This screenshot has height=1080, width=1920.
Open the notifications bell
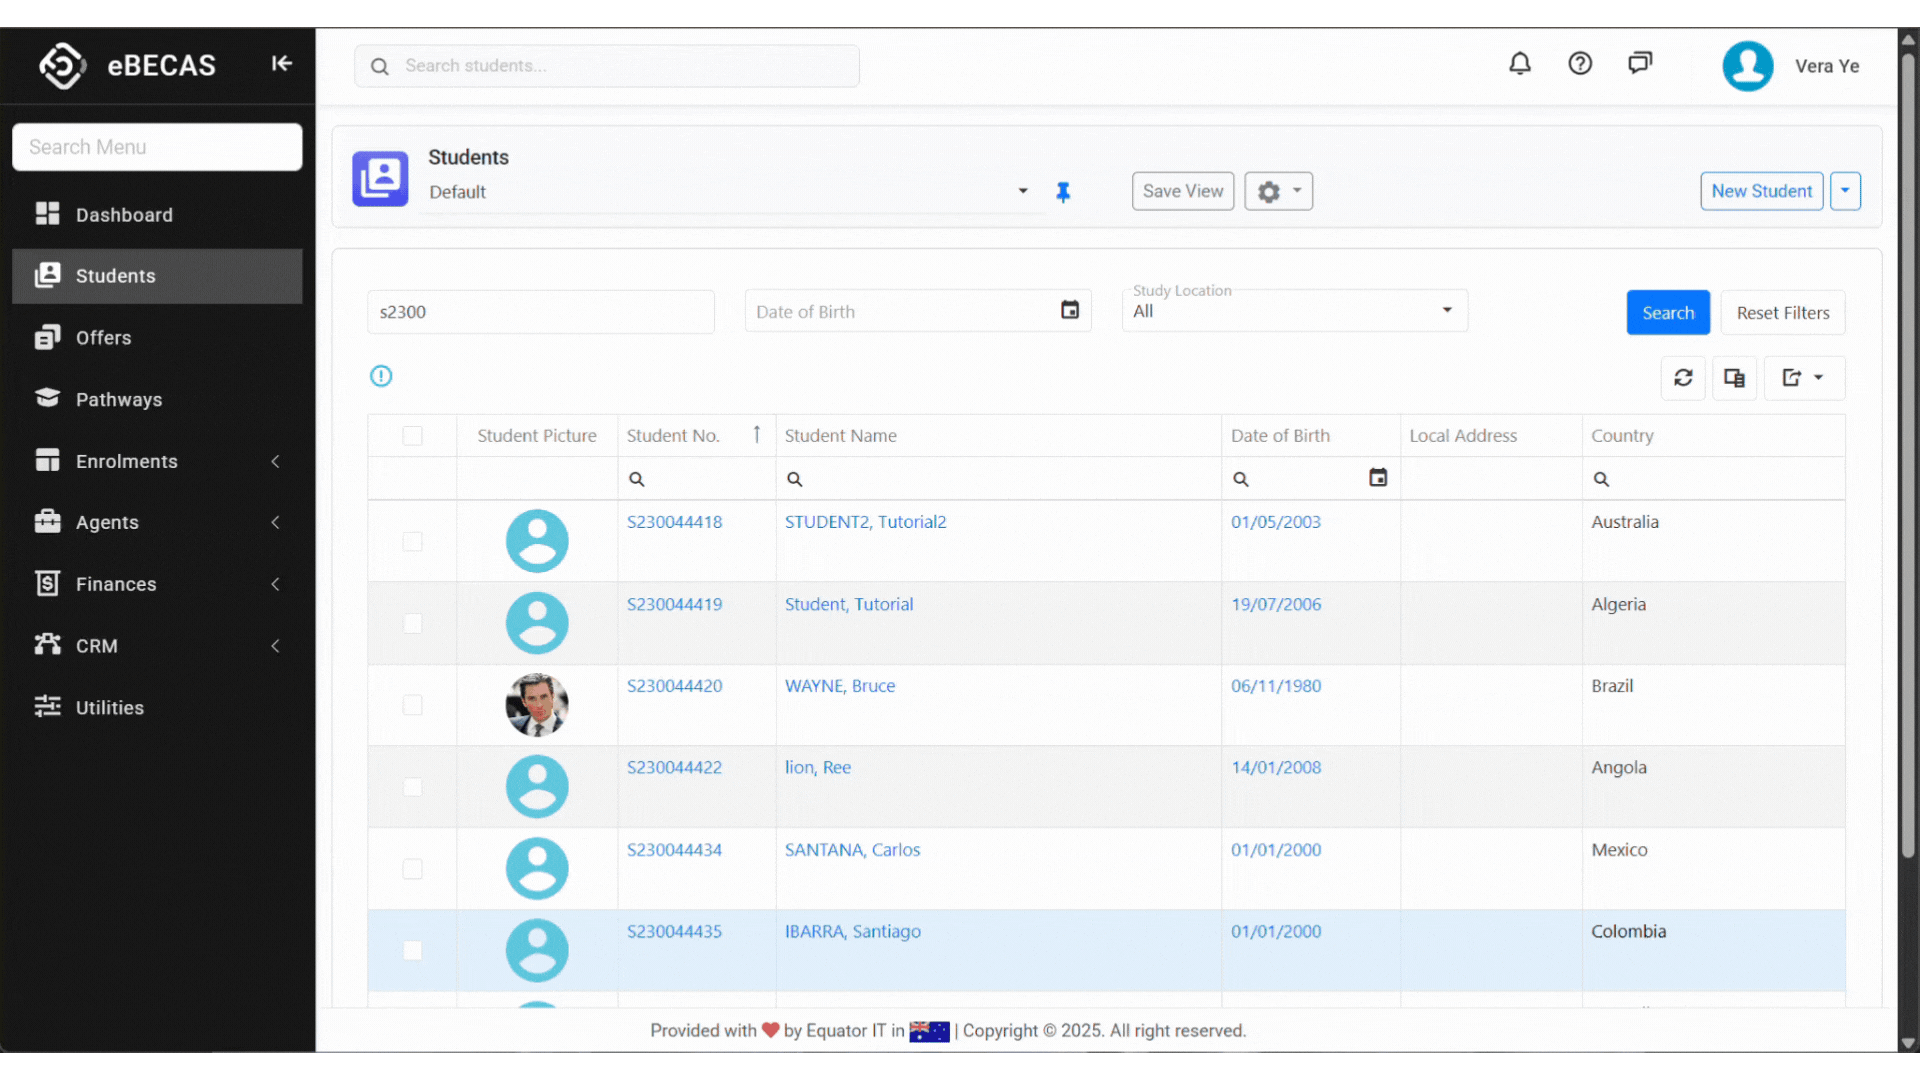click(x=1519, y=64)
